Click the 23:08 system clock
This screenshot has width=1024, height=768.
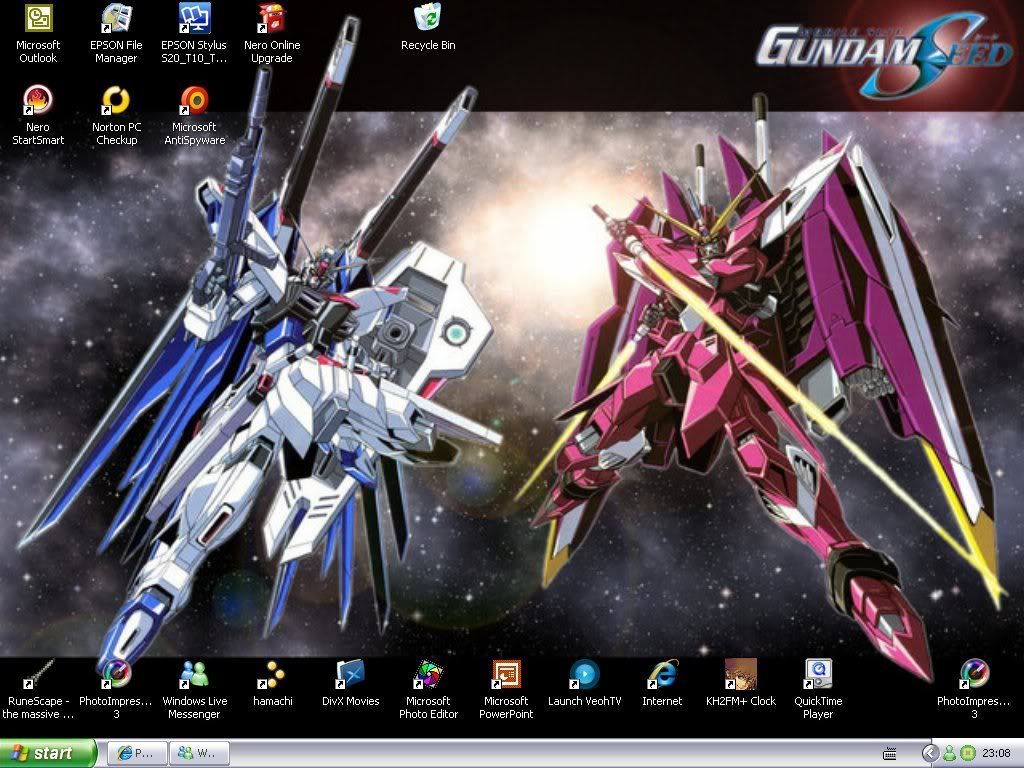click(x=996, y=754)
